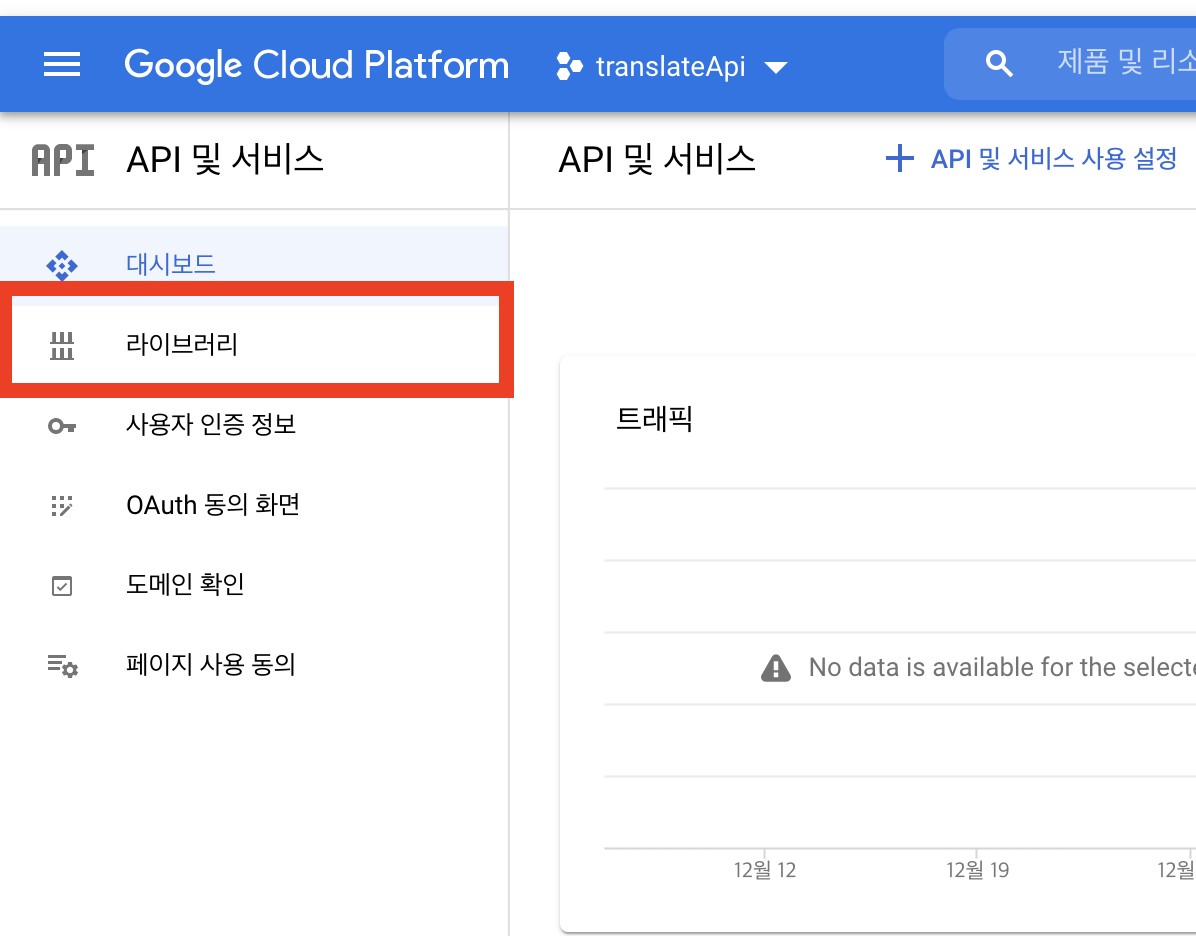Click the API logo icon in sidebar header

click(x=63, y=160)
